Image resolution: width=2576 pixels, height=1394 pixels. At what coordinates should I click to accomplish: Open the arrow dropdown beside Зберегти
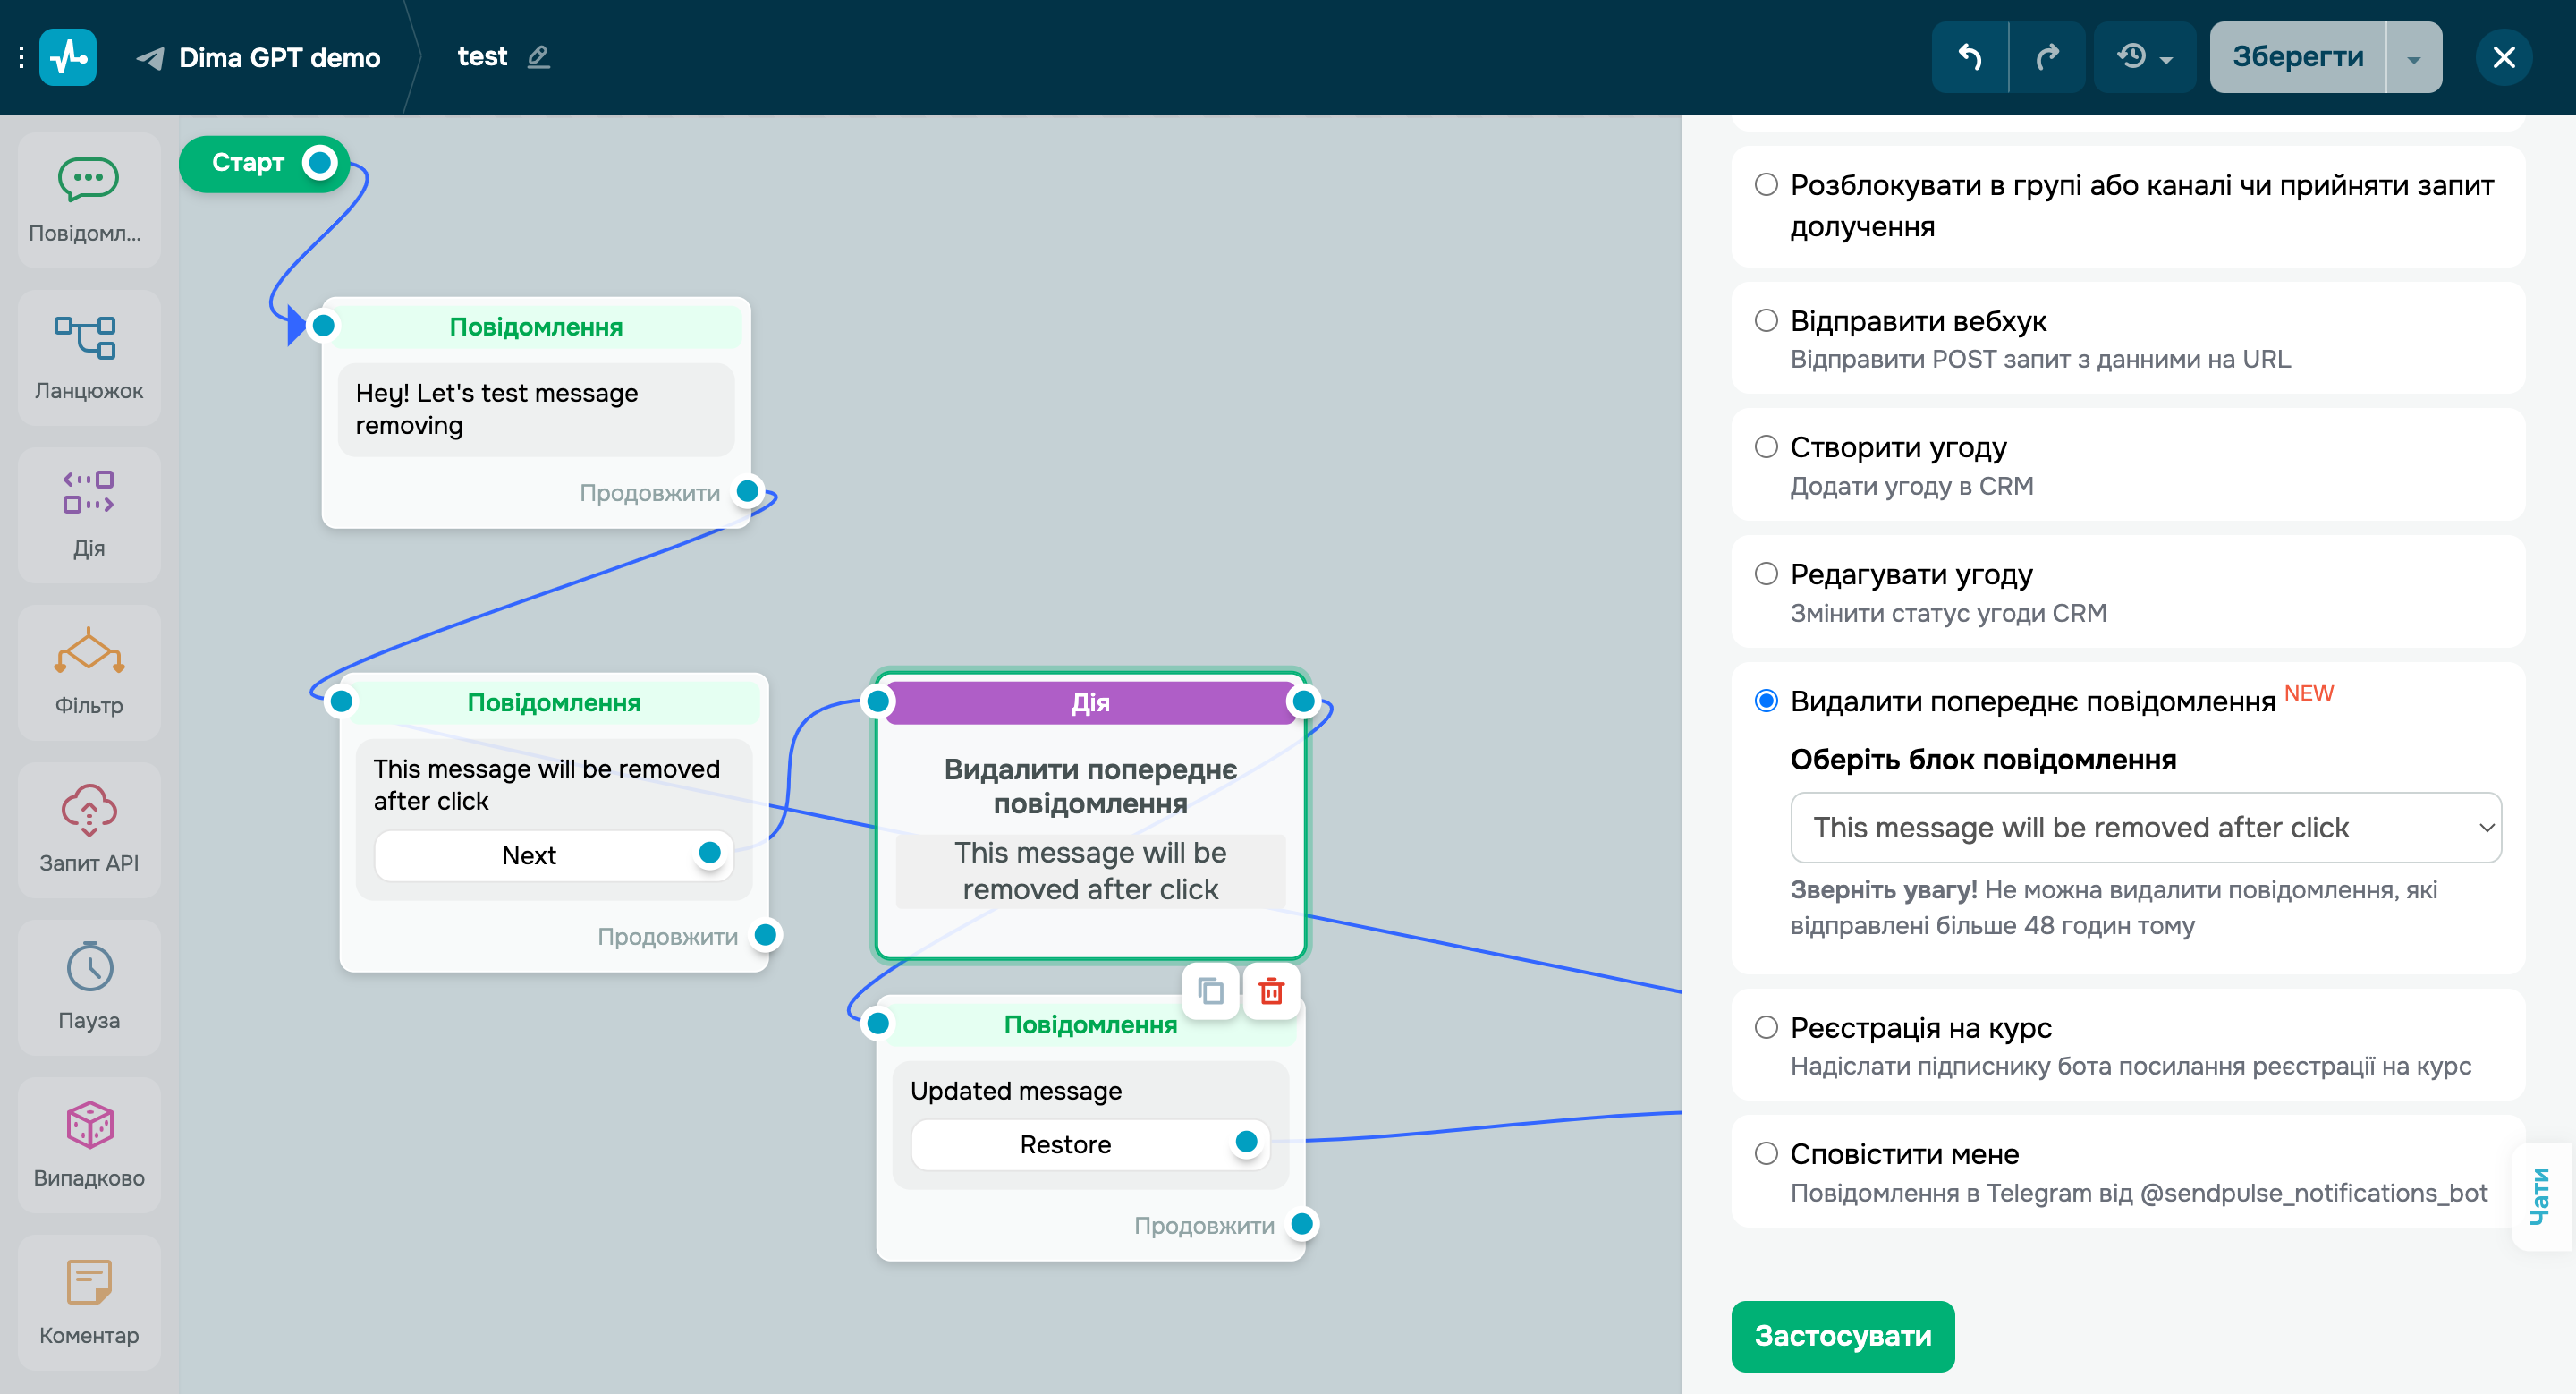tap(2413, 57)
